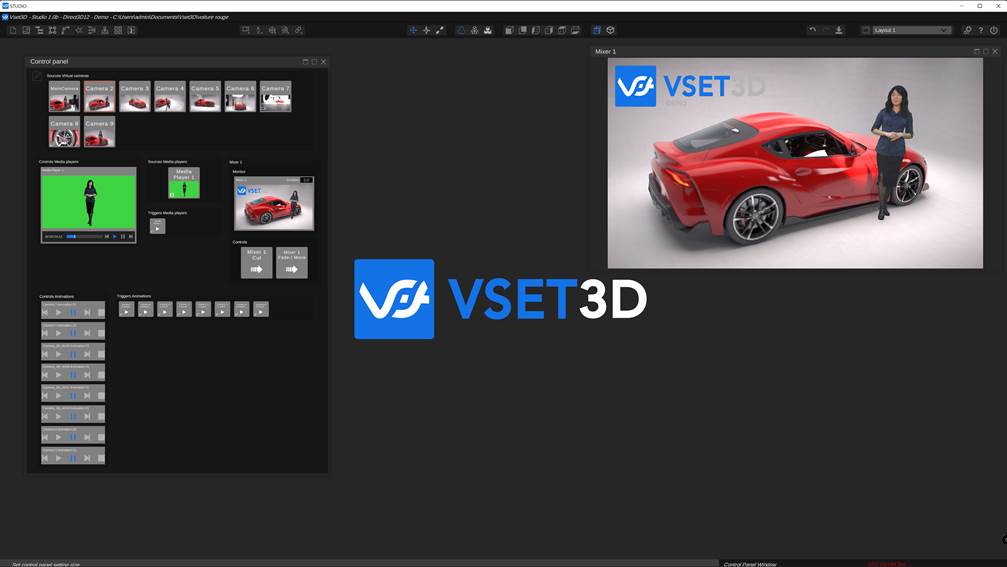Click the New project icon in the toolbar
This screenshot has width=1007, height=567.
pyautogui.click(x=13, y=30)
